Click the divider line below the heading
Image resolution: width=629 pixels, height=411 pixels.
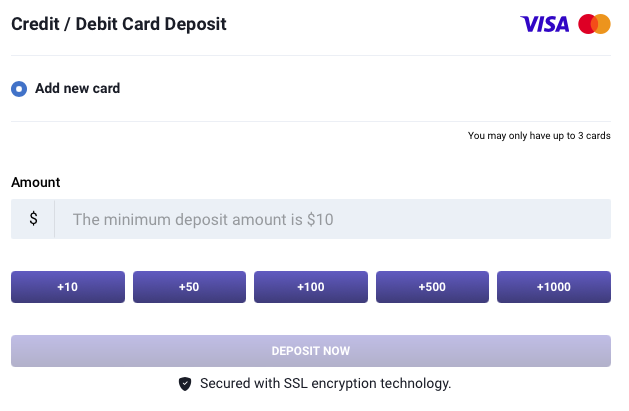(x=311, y=55)
